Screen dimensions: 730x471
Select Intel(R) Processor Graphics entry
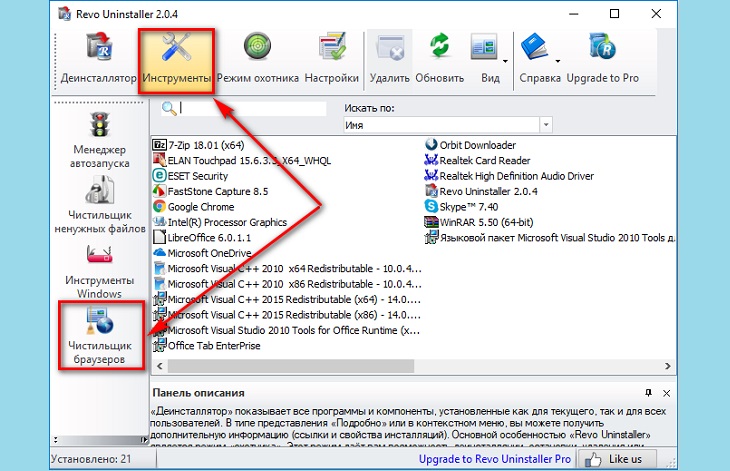220,222
